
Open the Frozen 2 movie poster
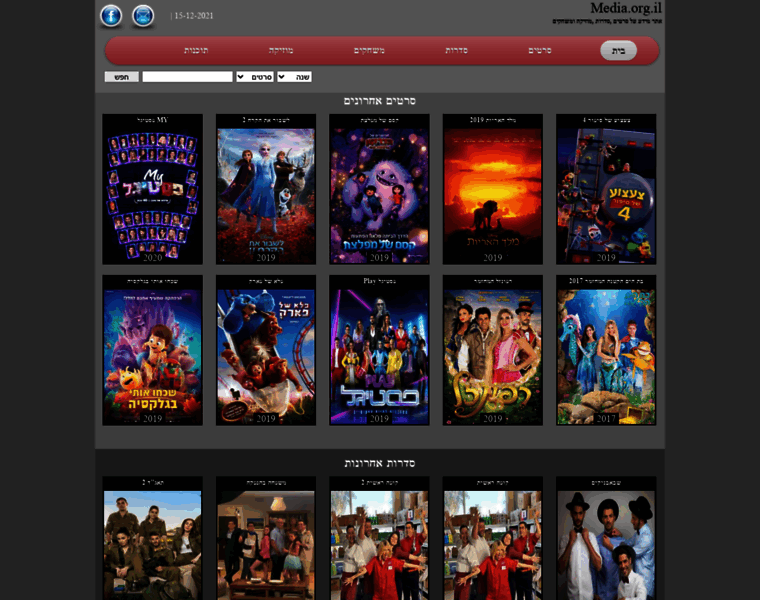click(x=266, y=189)
